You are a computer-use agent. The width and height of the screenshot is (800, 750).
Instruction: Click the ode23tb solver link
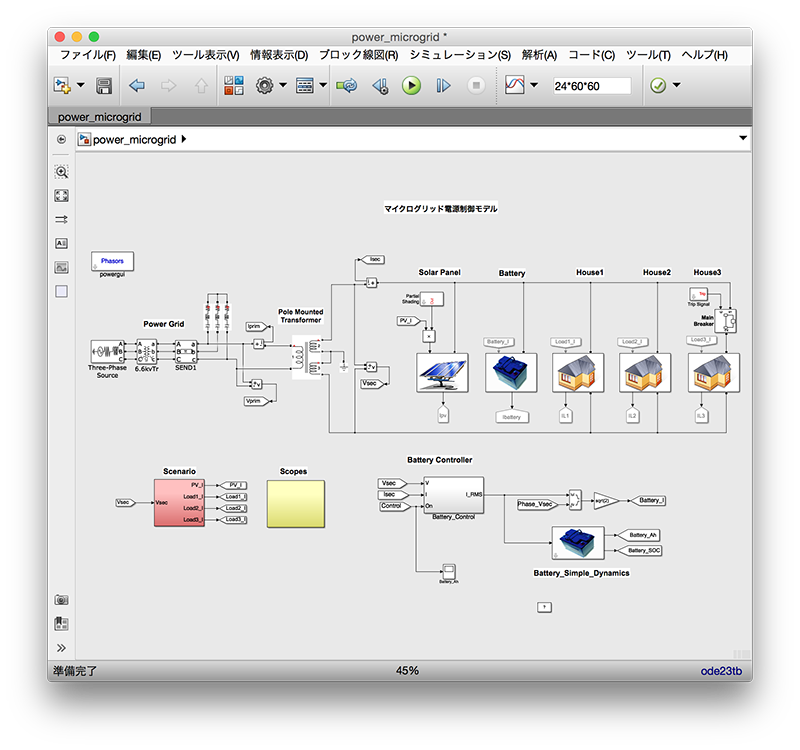(x=721, y=671)
